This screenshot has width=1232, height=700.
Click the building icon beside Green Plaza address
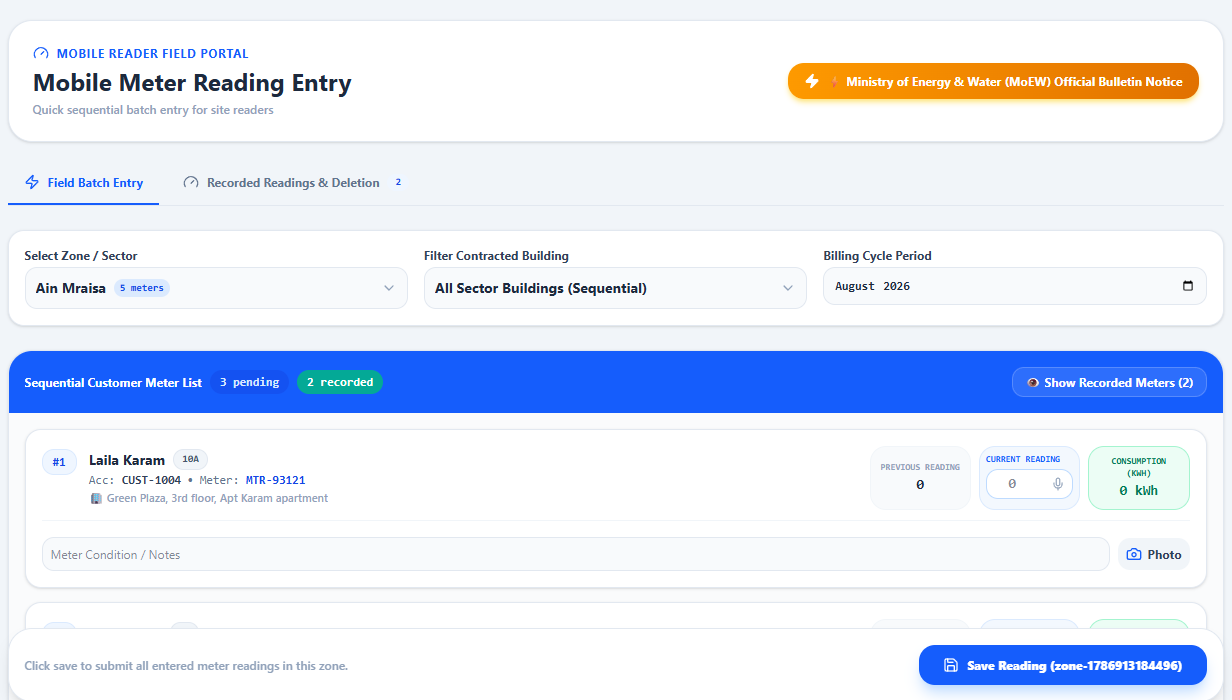coord(96,498)
